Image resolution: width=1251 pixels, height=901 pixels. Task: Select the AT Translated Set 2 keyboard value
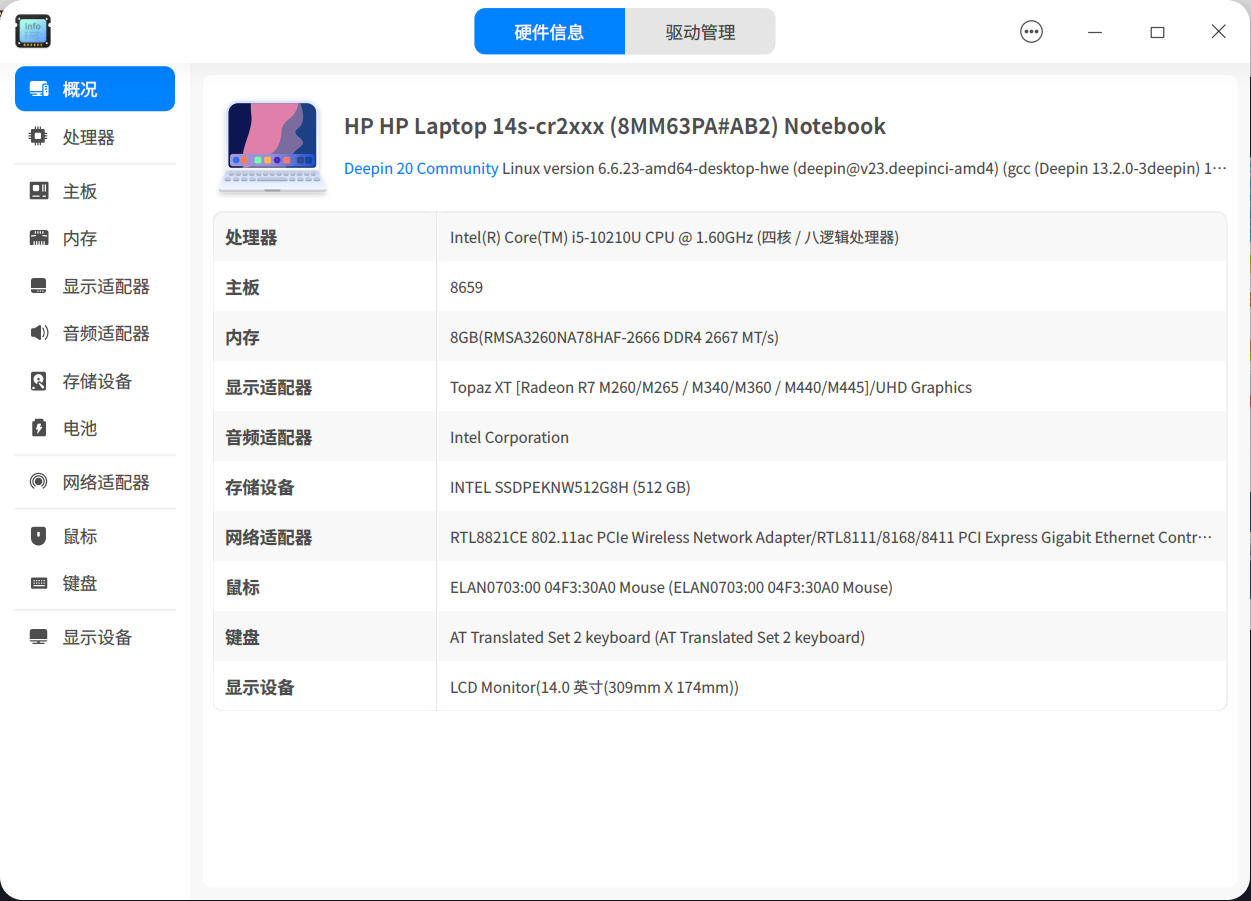pos(657,637)
